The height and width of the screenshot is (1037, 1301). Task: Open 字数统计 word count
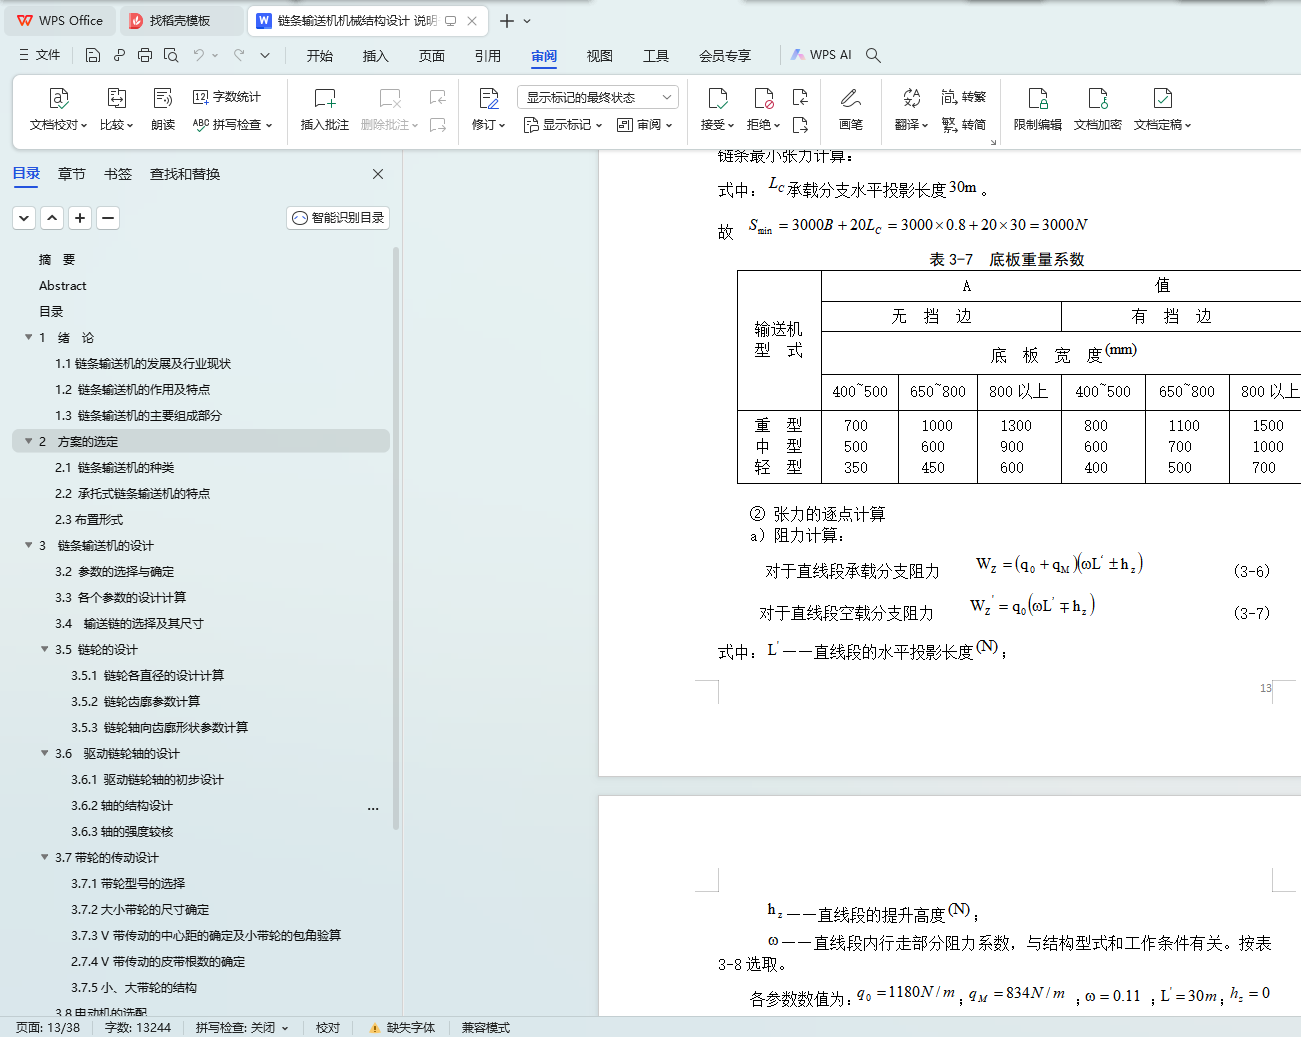coord(228,97)
